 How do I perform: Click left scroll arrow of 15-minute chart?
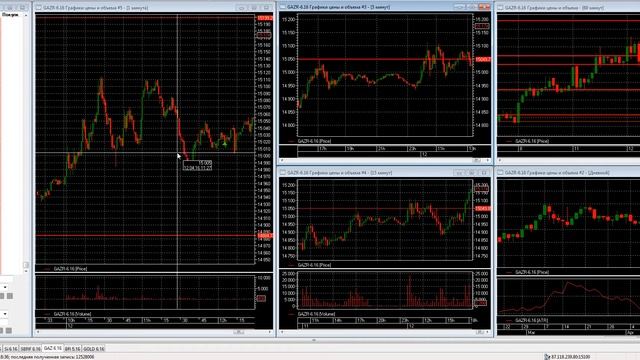282,332
